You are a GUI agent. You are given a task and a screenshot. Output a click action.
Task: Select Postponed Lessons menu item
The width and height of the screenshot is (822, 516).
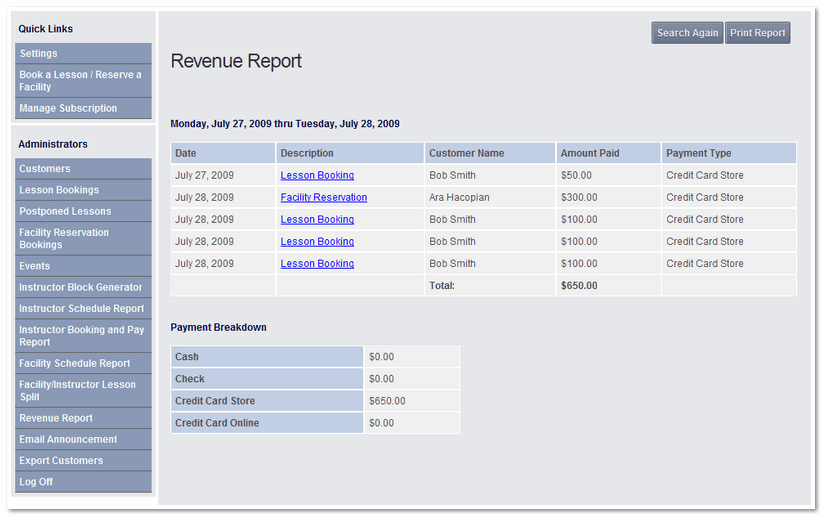83,211
